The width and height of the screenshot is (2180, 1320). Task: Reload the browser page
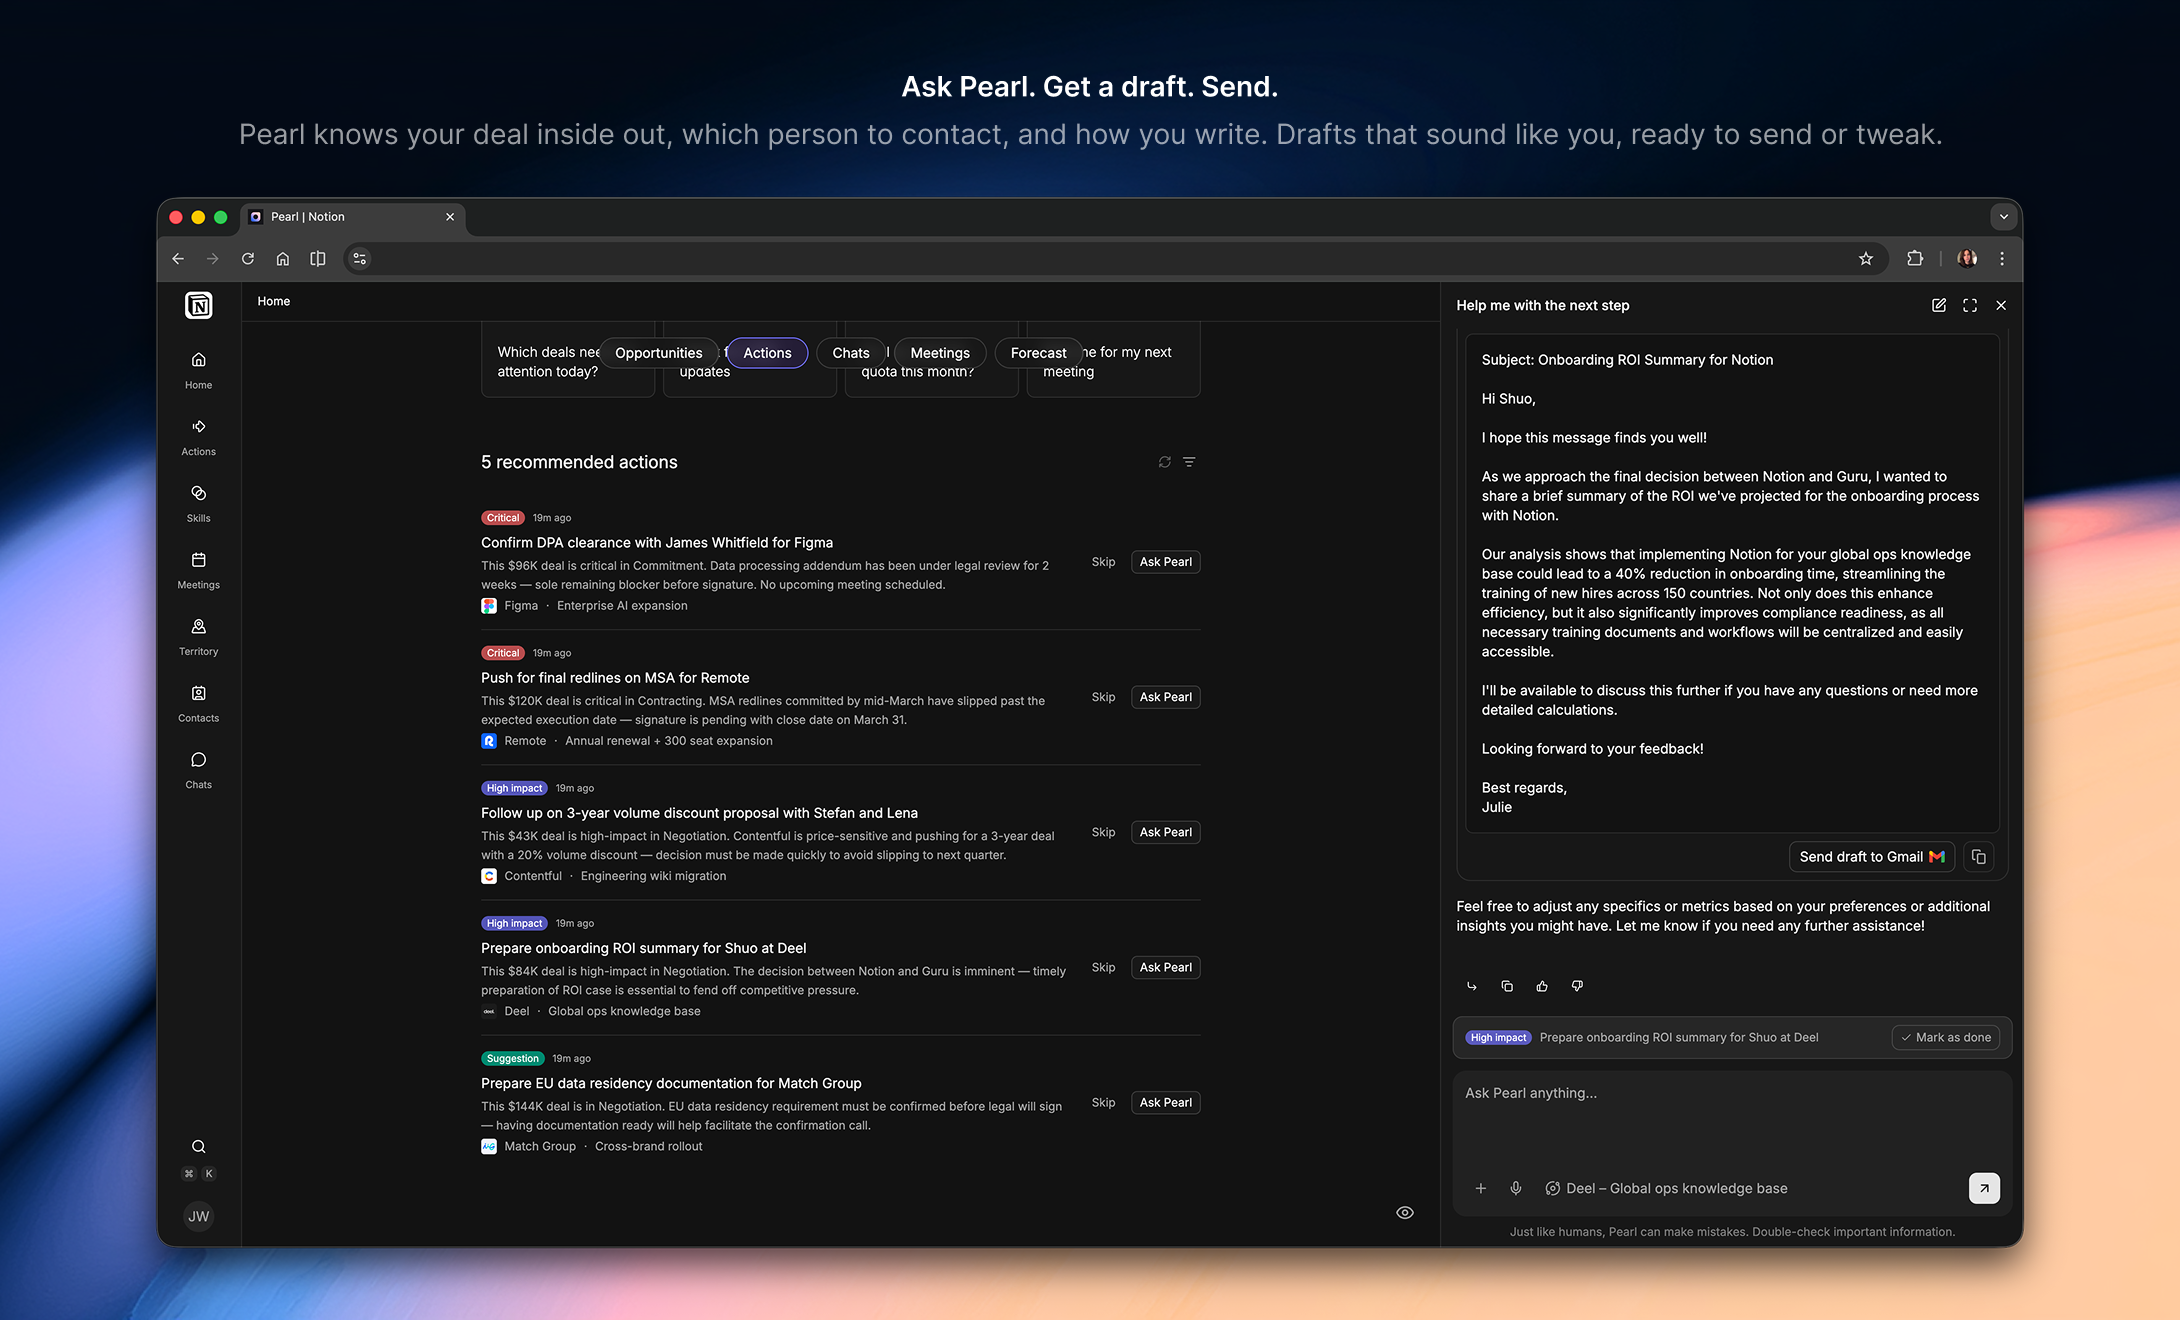pyautogui.click(x=248, y=259)
